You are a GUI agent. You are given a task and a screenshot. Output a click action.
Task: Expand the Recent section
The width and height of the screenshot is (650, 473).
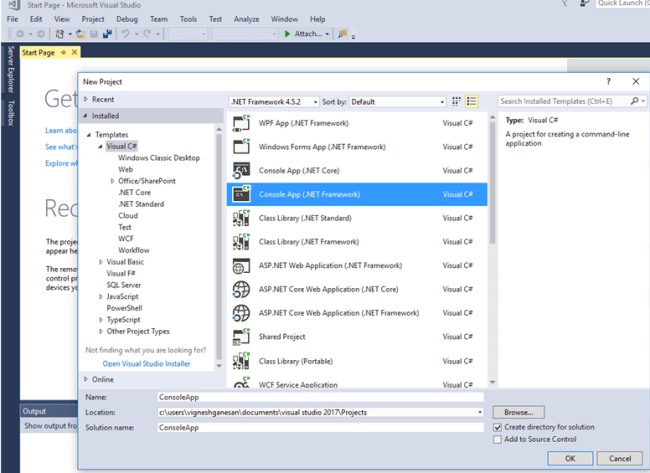(x=86, y=99)
